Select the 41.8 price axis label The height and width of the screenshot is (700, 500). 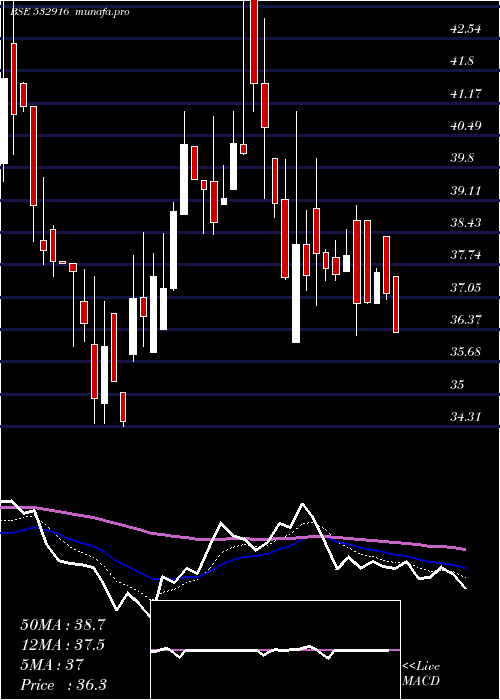tap(462, 61)
